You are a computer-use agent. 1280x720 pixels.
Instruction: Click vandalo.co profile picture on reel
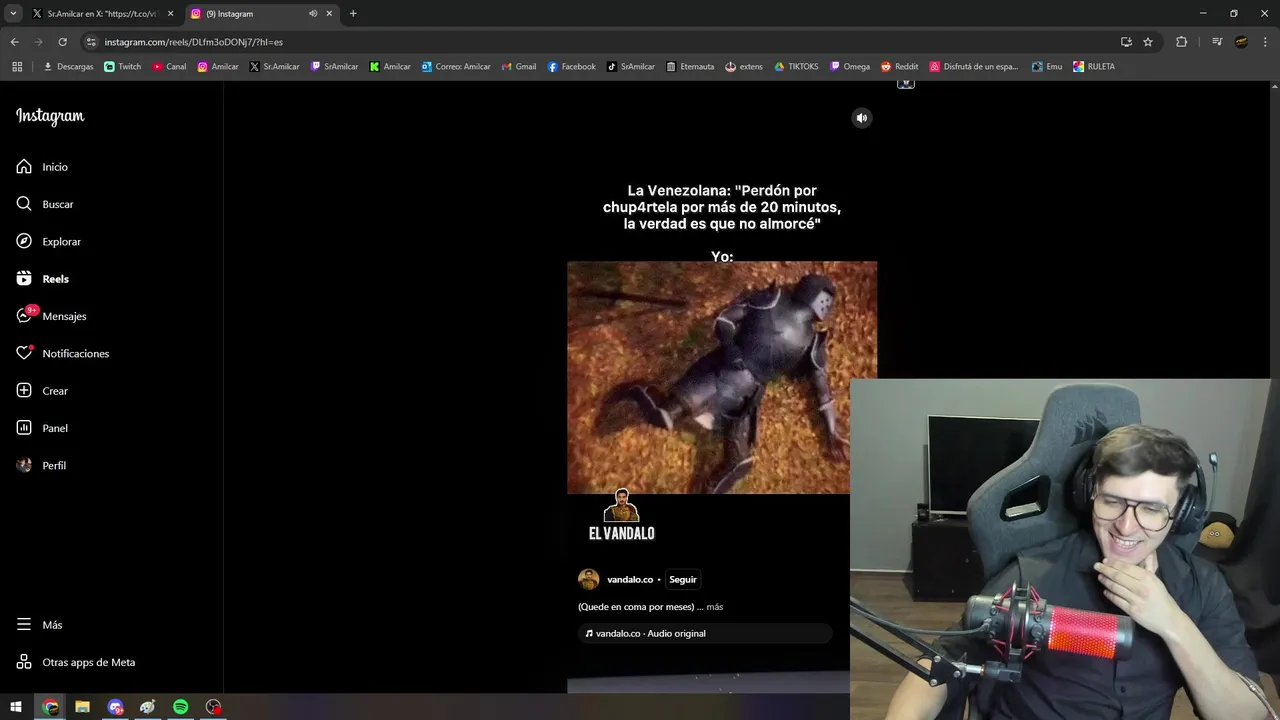pos(588,579)
